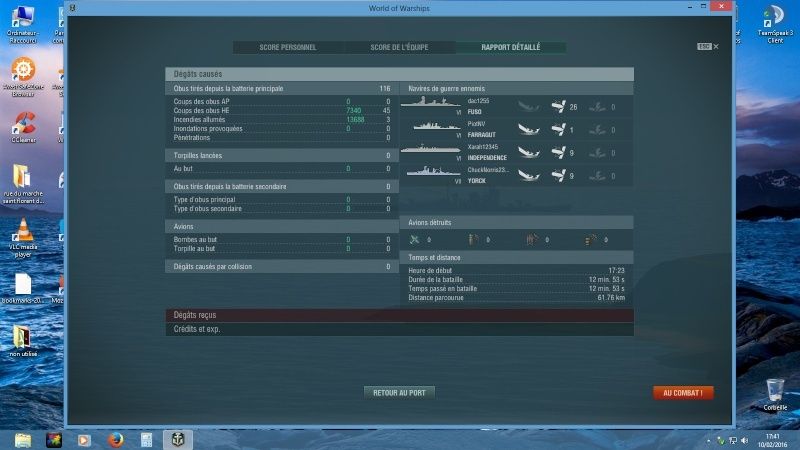Viewport: 800px width, 450px height.
Task: Click 'Dégâts causés par collision' row
Action: tap(282, 267)
